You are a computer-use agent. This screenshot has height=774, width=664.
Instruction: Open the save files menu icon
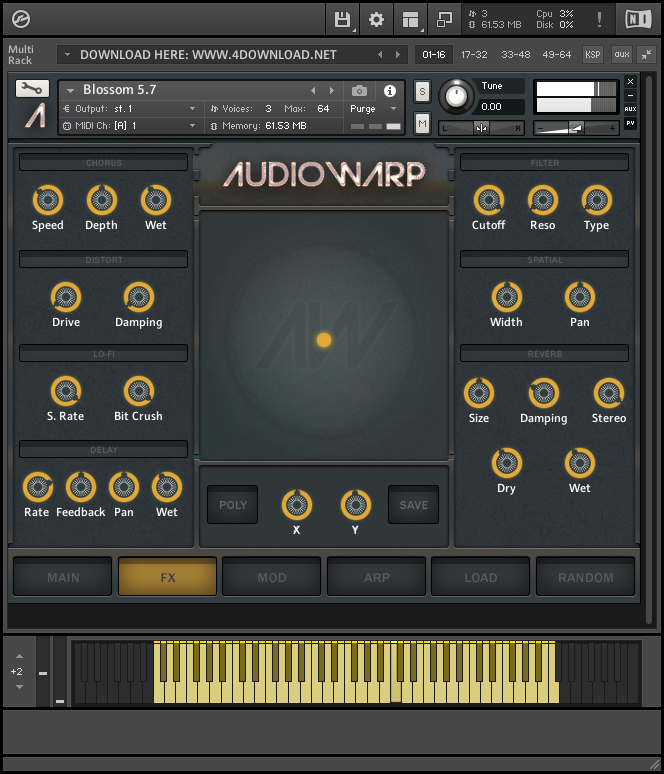[343, 20]
